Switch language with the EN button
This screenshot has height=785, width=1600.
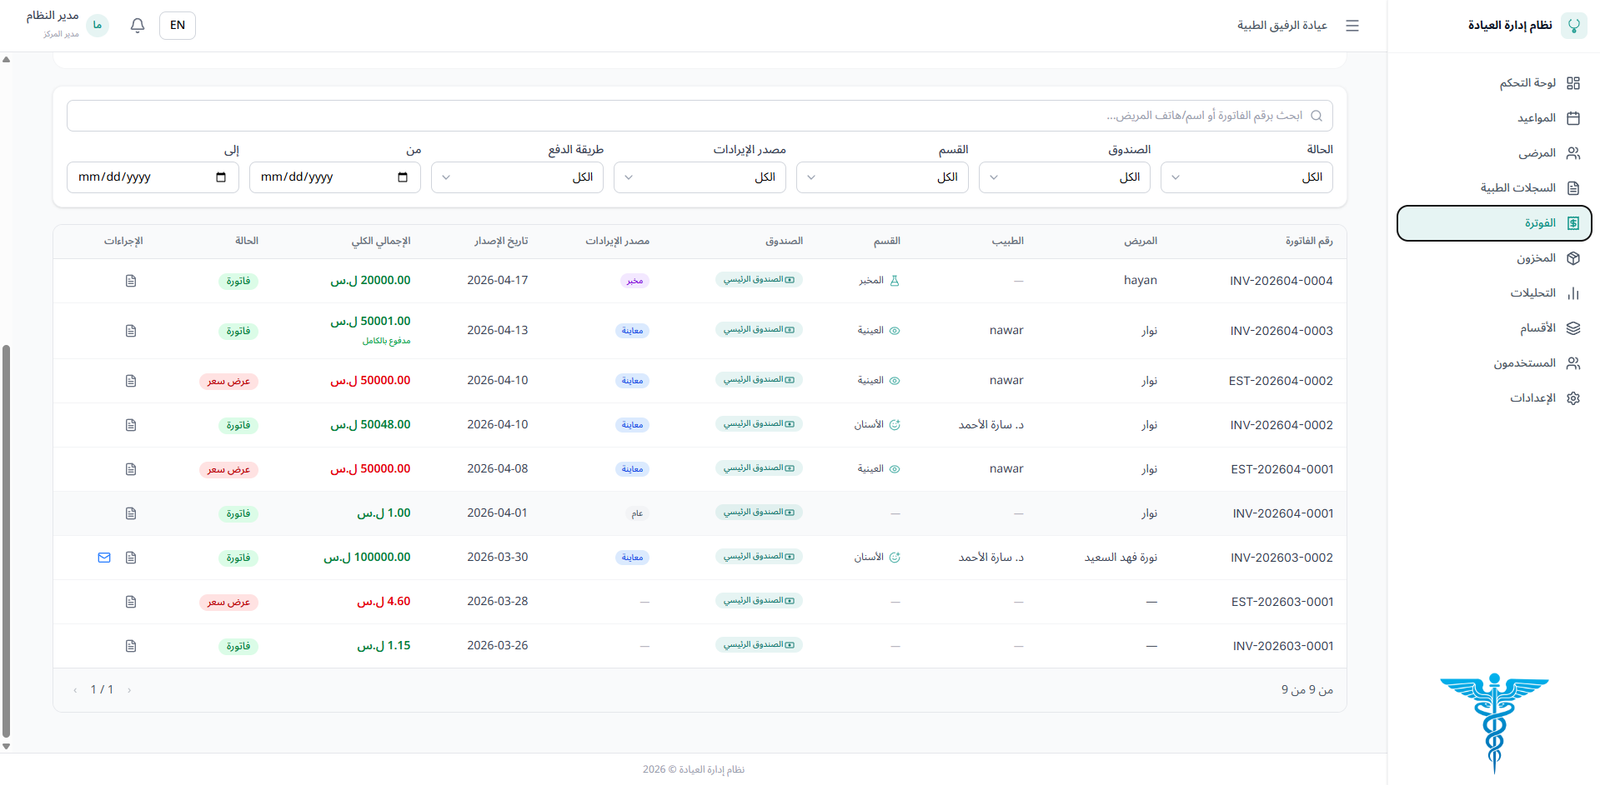click(x=177, y=25)
